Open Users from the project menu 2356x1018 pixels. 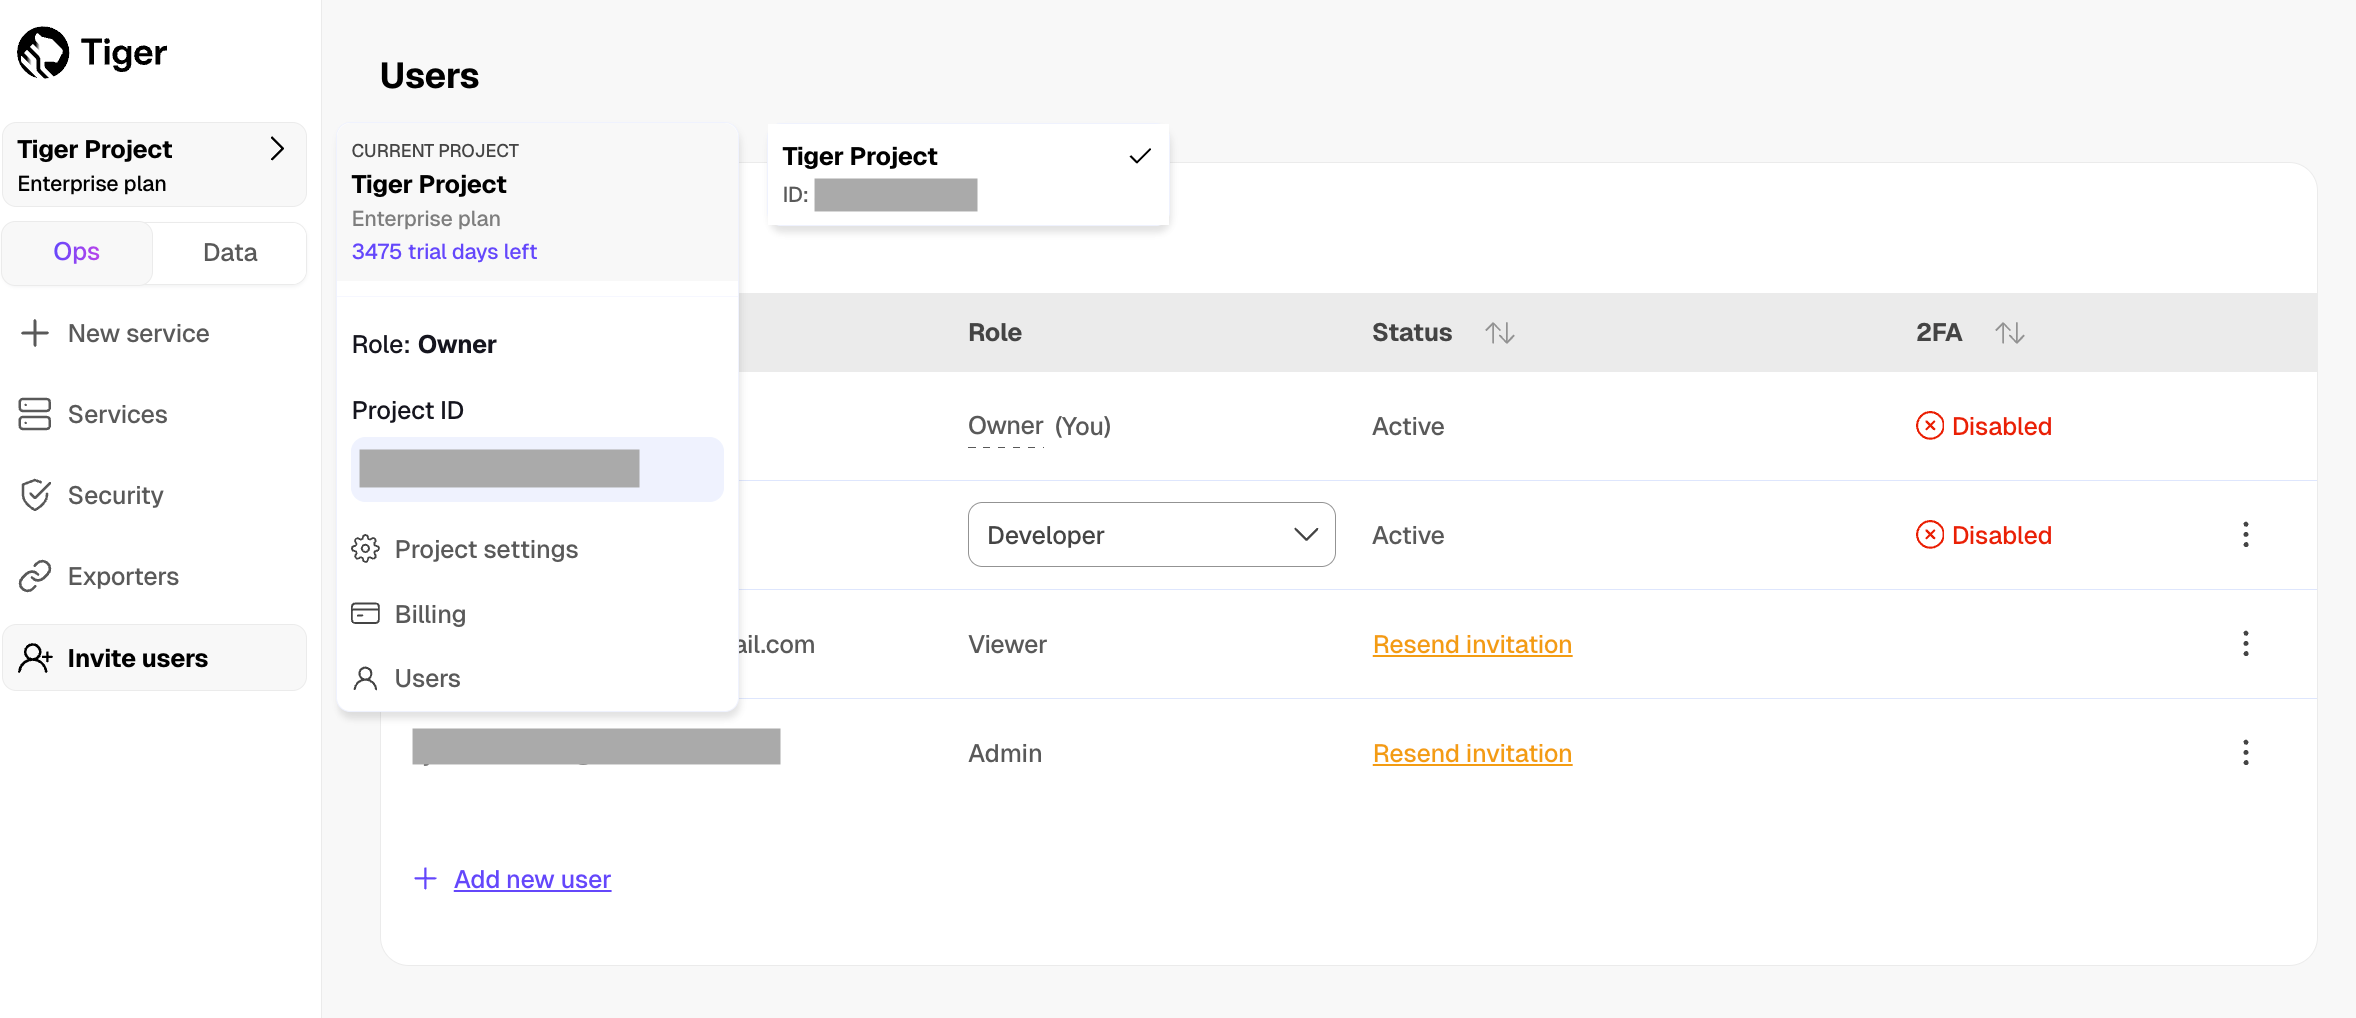coord(427,679)
